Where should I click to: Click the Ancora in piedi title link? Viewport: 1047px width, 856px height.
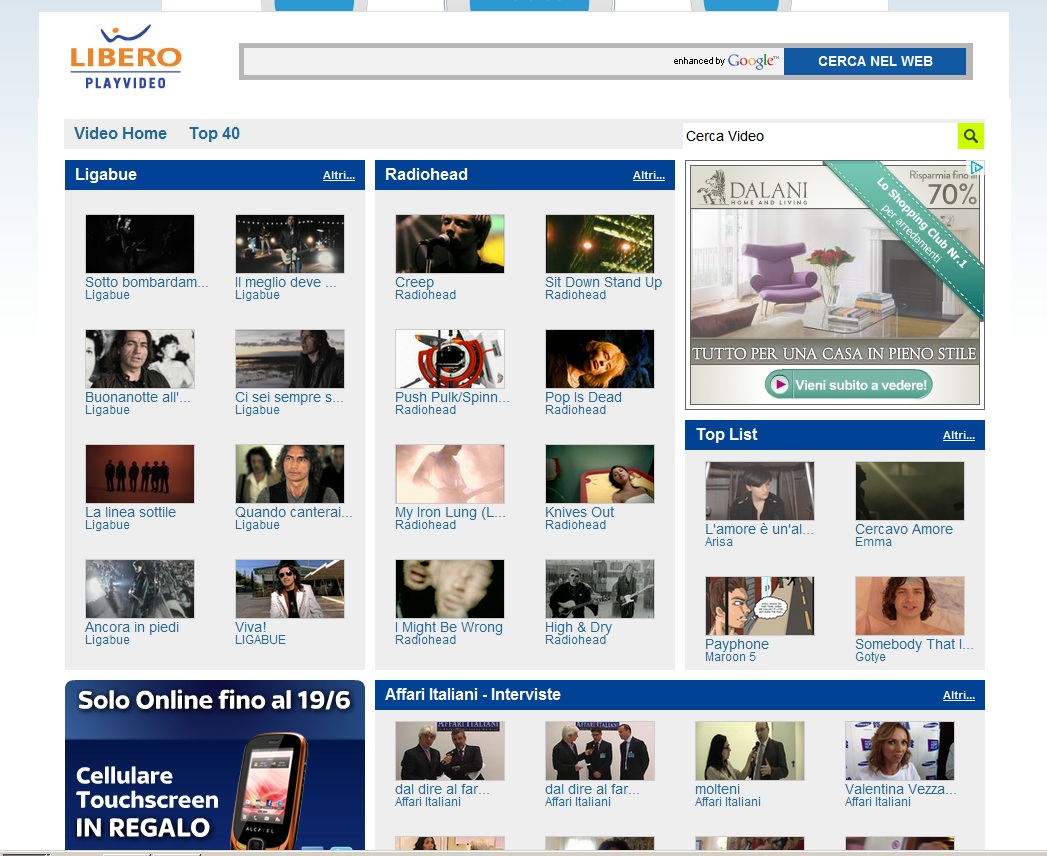coord(132,628)
